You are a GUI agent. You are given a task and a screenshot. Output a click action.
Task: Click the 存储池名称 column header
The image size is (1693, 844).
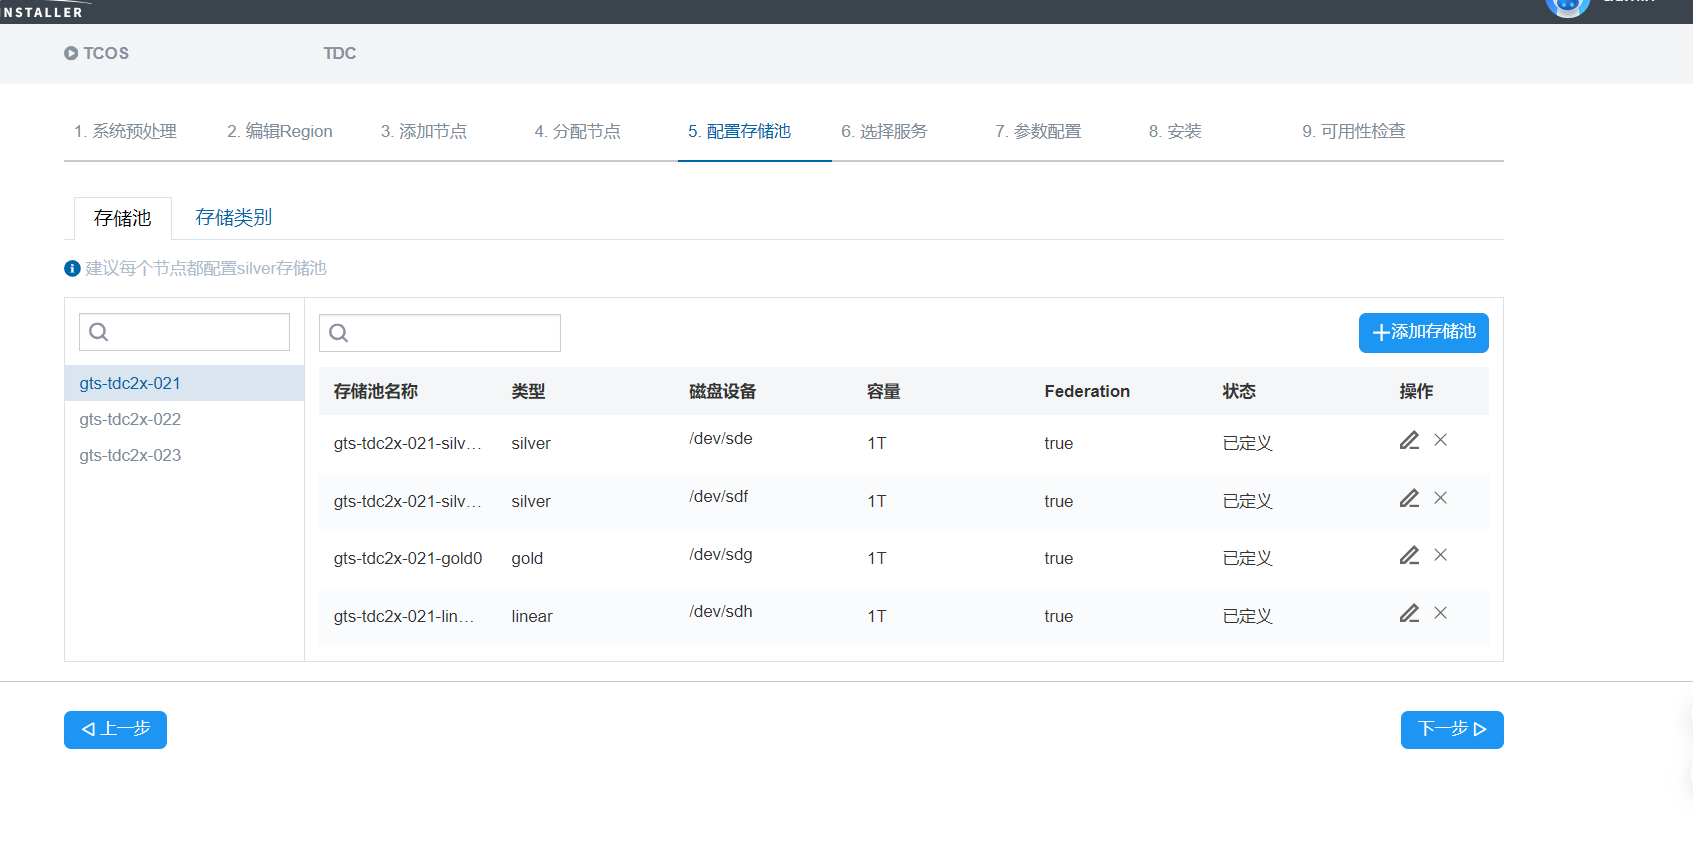(376, 391)
